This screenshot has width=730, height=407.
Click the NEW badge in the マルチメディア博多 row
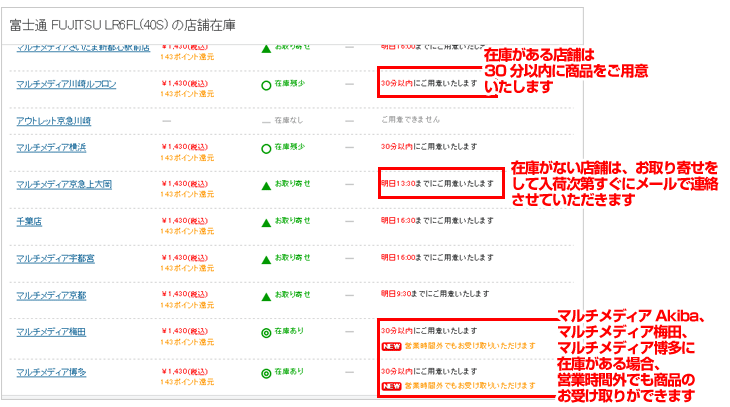click(x=392, y=387)
